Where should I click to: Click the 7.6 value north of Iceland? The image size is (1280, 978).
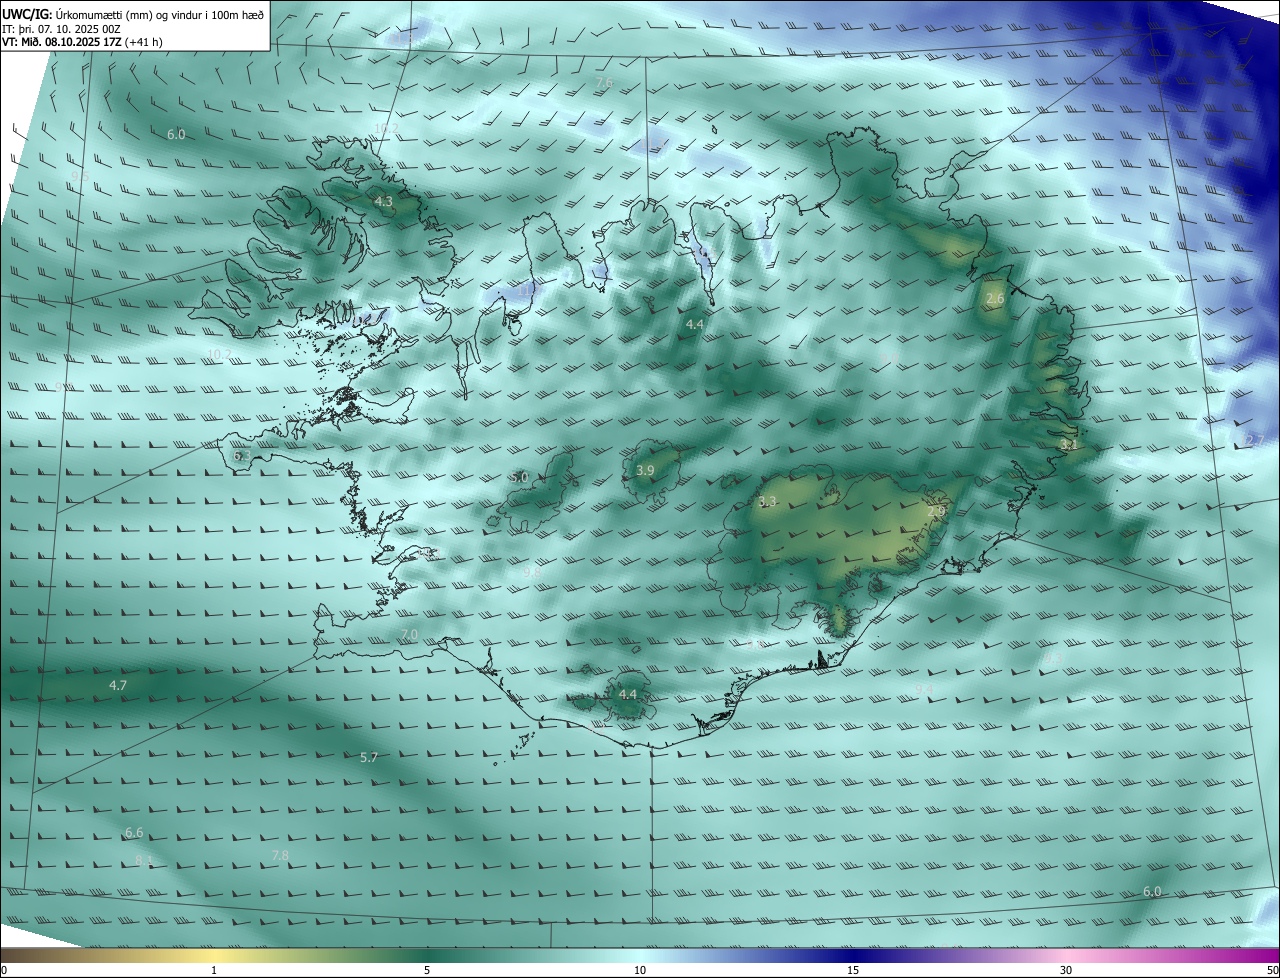pos(604,82)
